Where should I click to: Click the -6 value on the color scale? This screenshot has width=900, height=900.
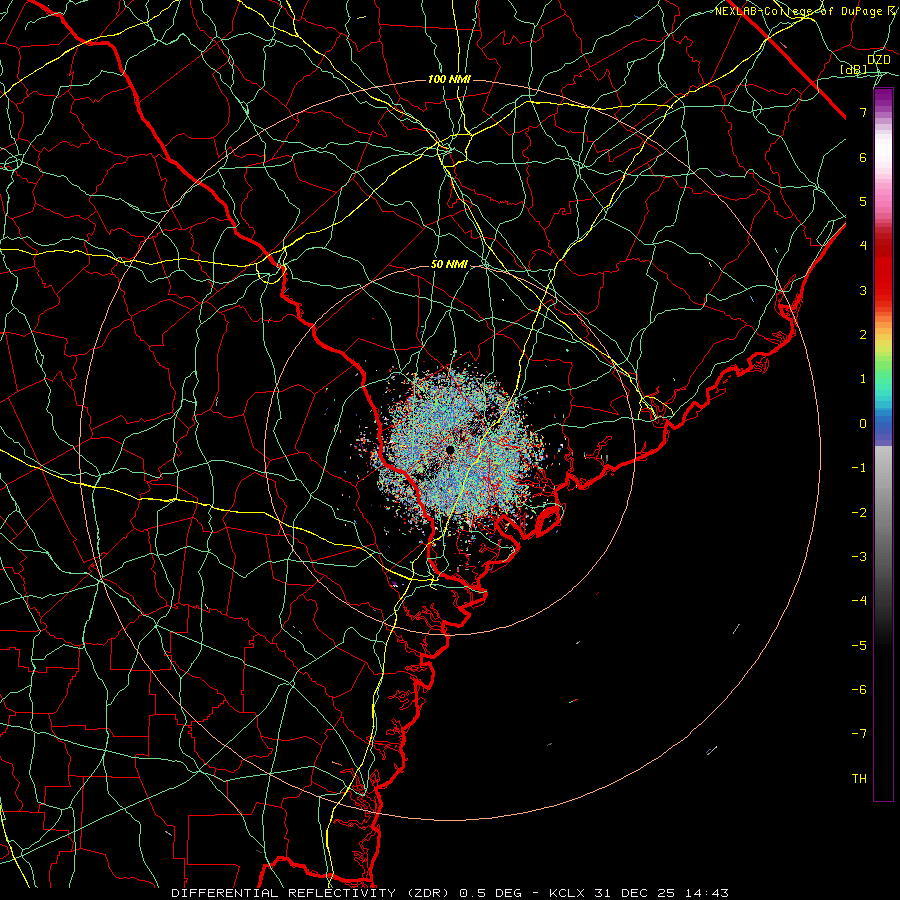click(859, 690)
